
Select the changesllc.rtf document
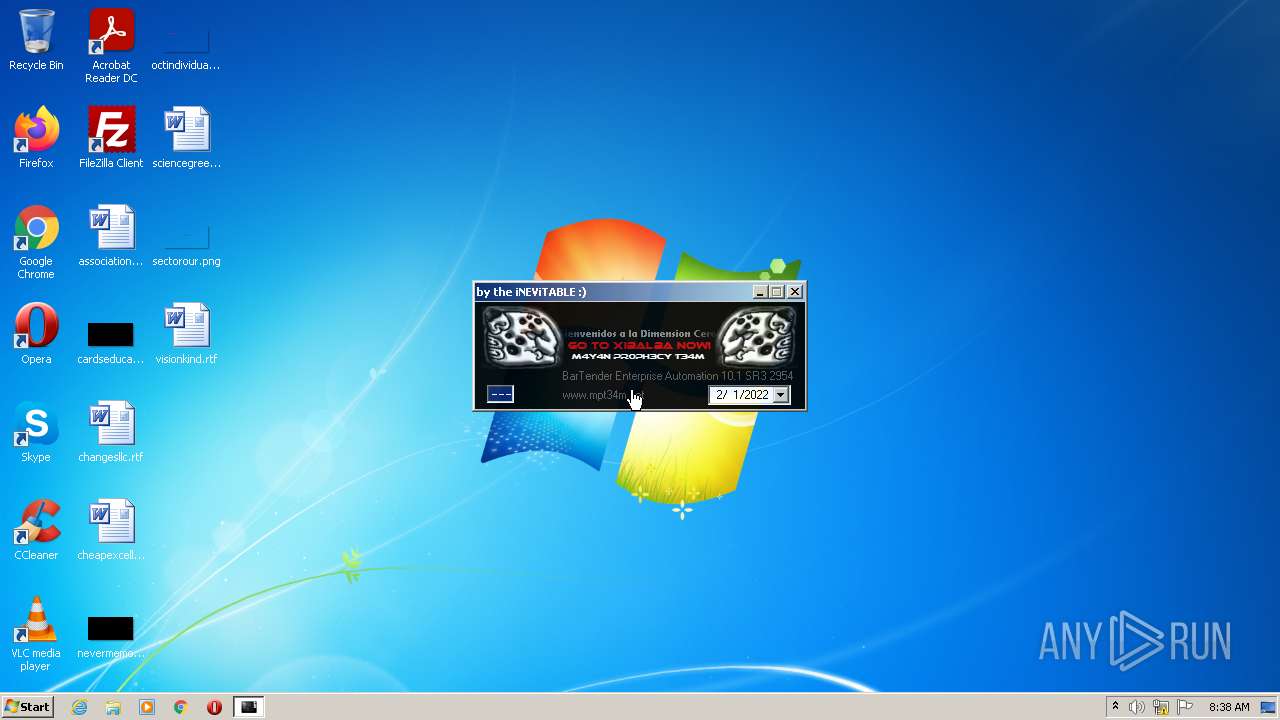point(111,432)
